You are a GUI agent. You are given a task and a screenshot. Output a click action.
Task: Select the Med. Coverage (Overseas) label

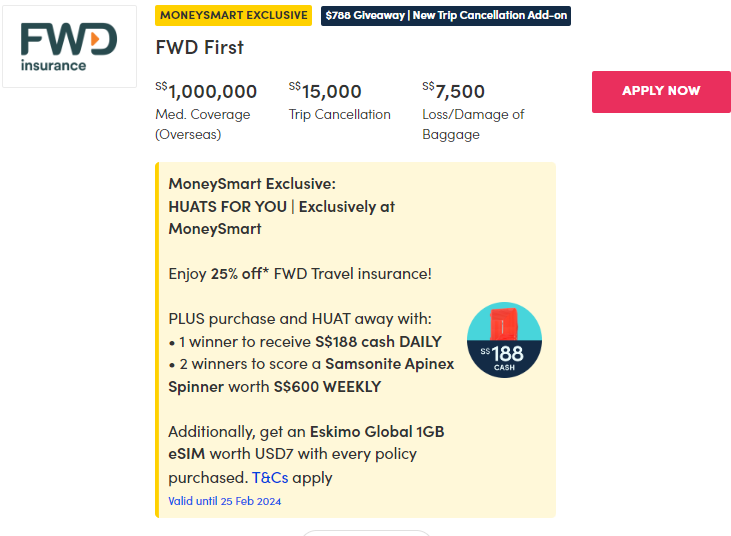[x=203, y=124]
